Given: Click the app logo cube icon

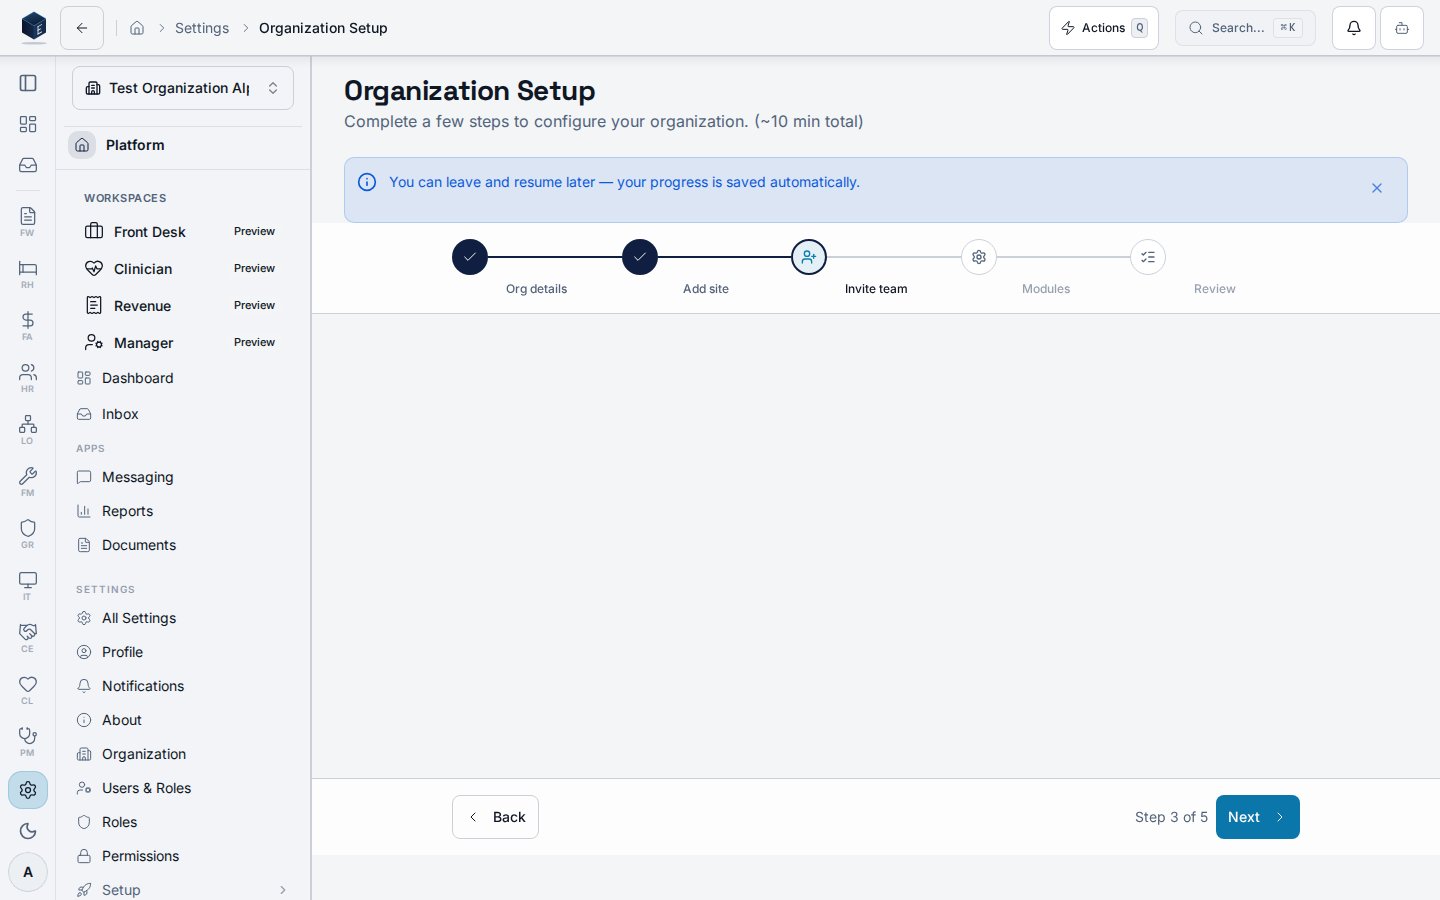Looking at the screenshot, I should pos(34,27).
